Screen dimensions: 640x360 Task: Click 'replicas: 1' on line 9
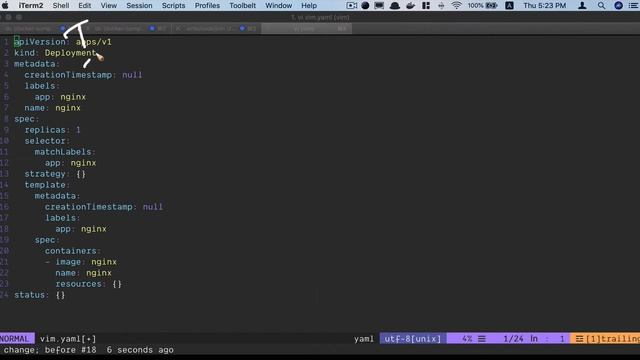52,130
